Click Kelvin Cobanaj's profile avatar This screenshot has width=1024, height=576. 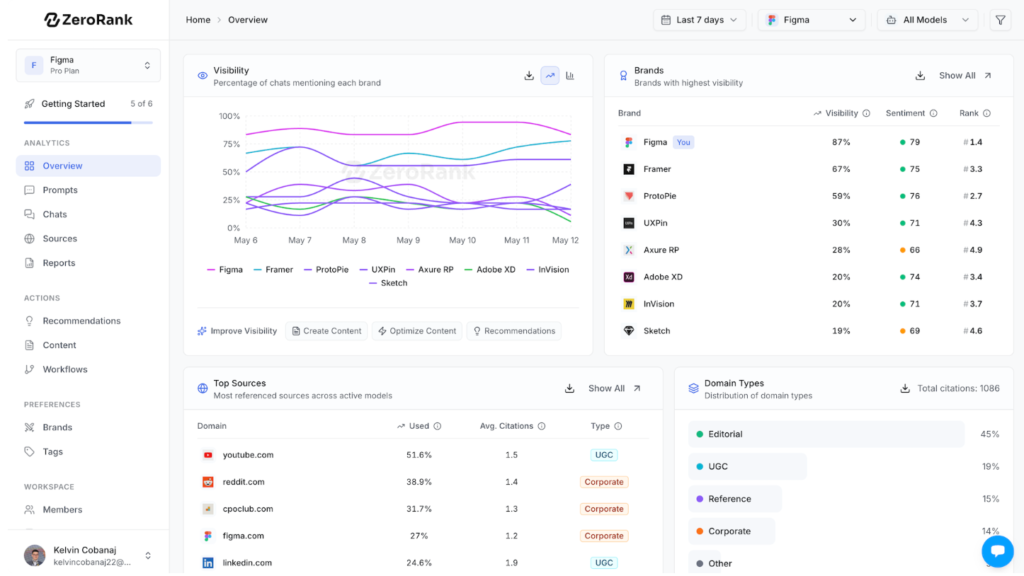[35, 555]
